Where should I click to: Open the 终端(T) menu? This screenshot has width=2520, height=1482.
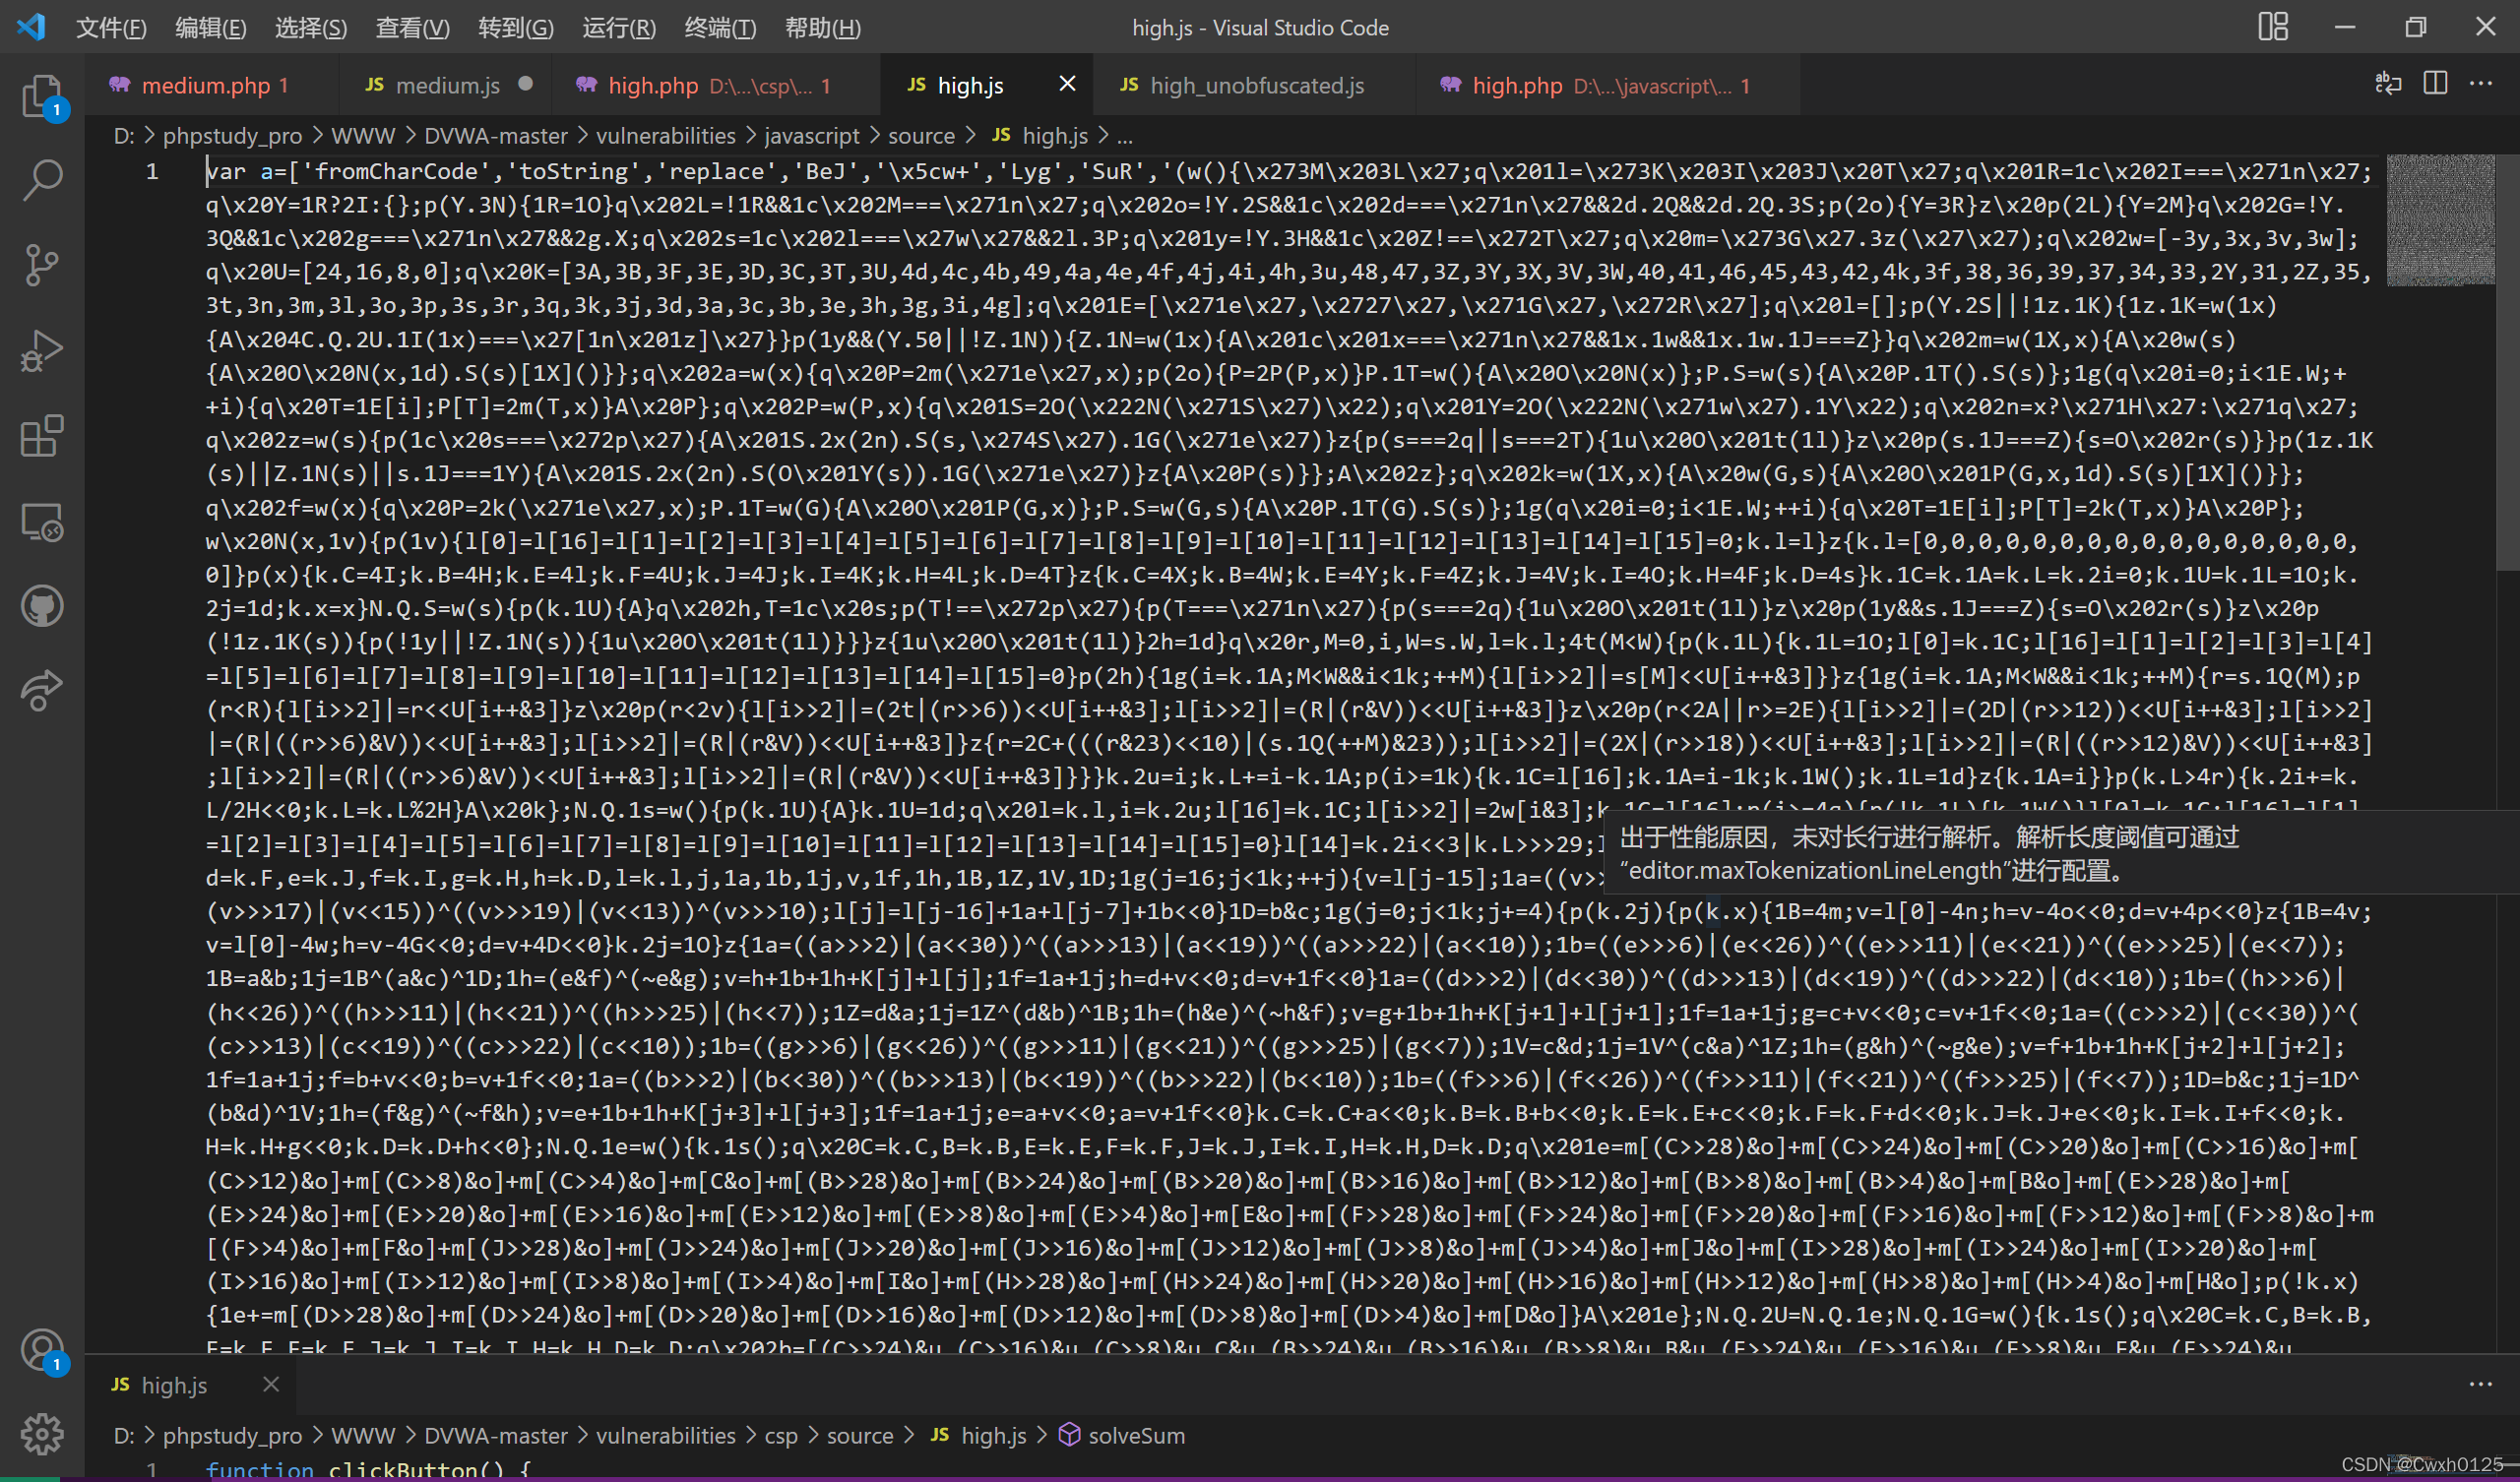pos(719,27)
